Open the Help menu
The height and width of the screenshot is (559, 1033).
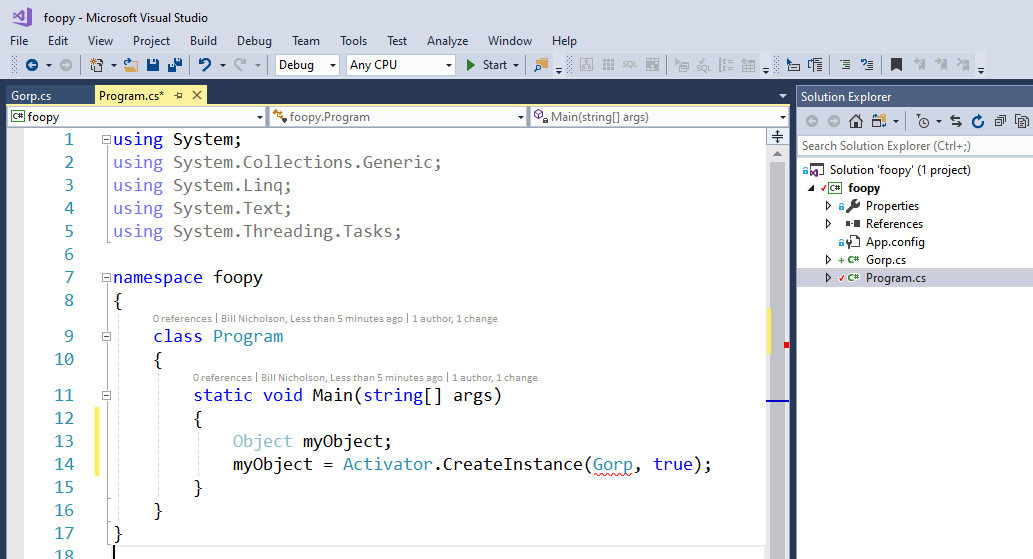565,41
